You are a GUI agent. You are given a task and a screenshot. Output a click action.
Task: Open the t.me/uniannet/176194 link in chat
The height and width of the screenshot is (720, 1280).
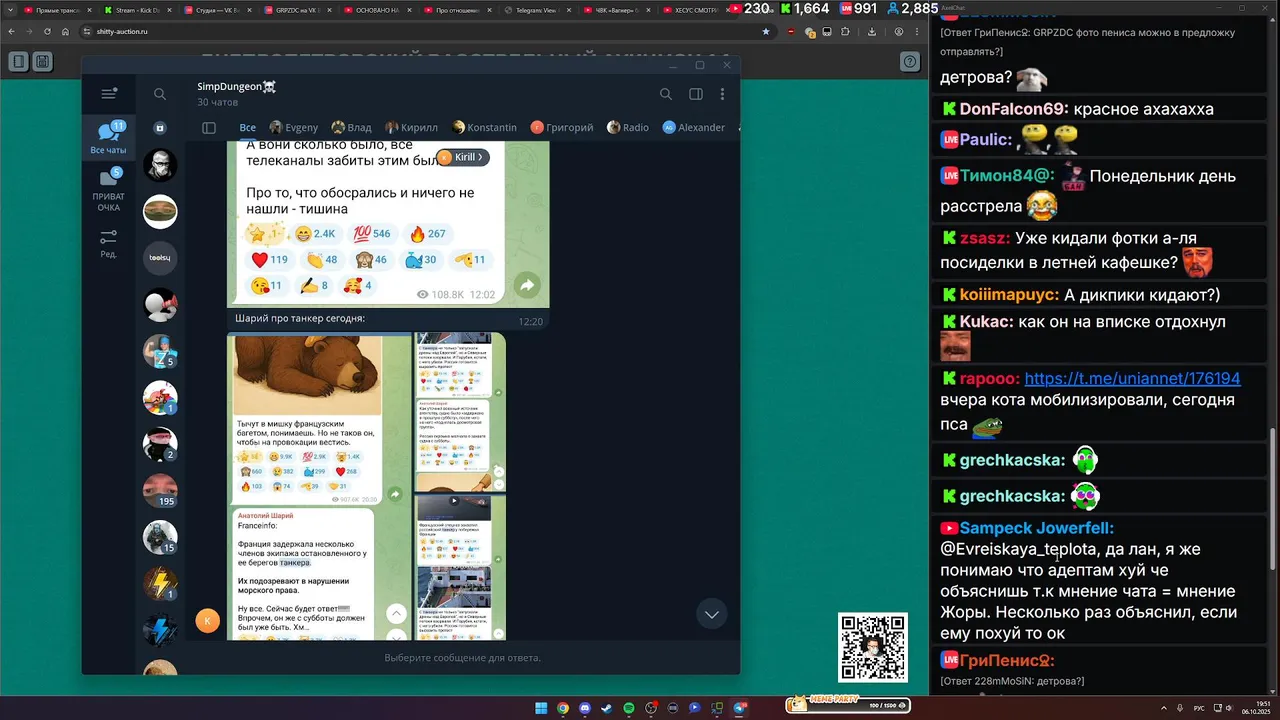(x=1132, y=379)
